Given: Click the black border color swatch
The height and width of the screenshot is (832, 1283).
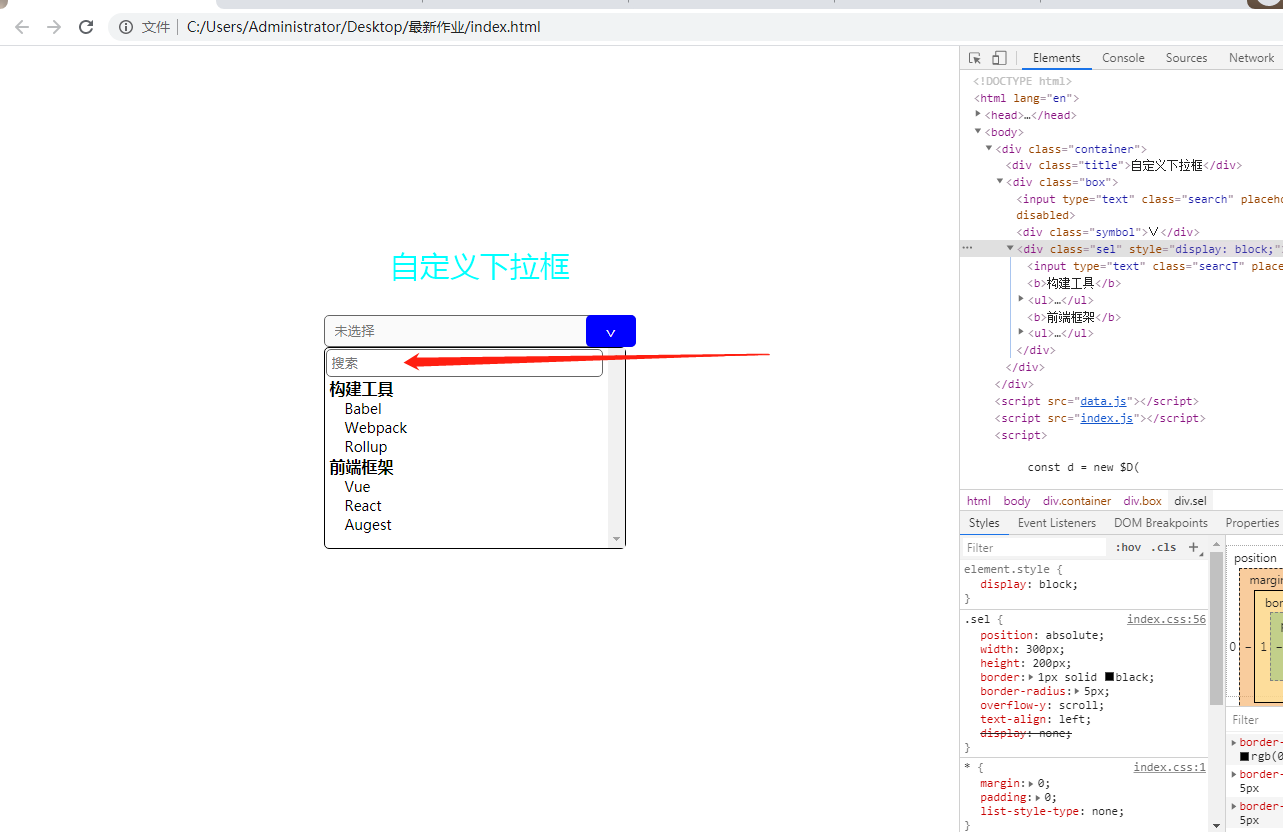Looking at the screenshot, I should pos(1110,677).
